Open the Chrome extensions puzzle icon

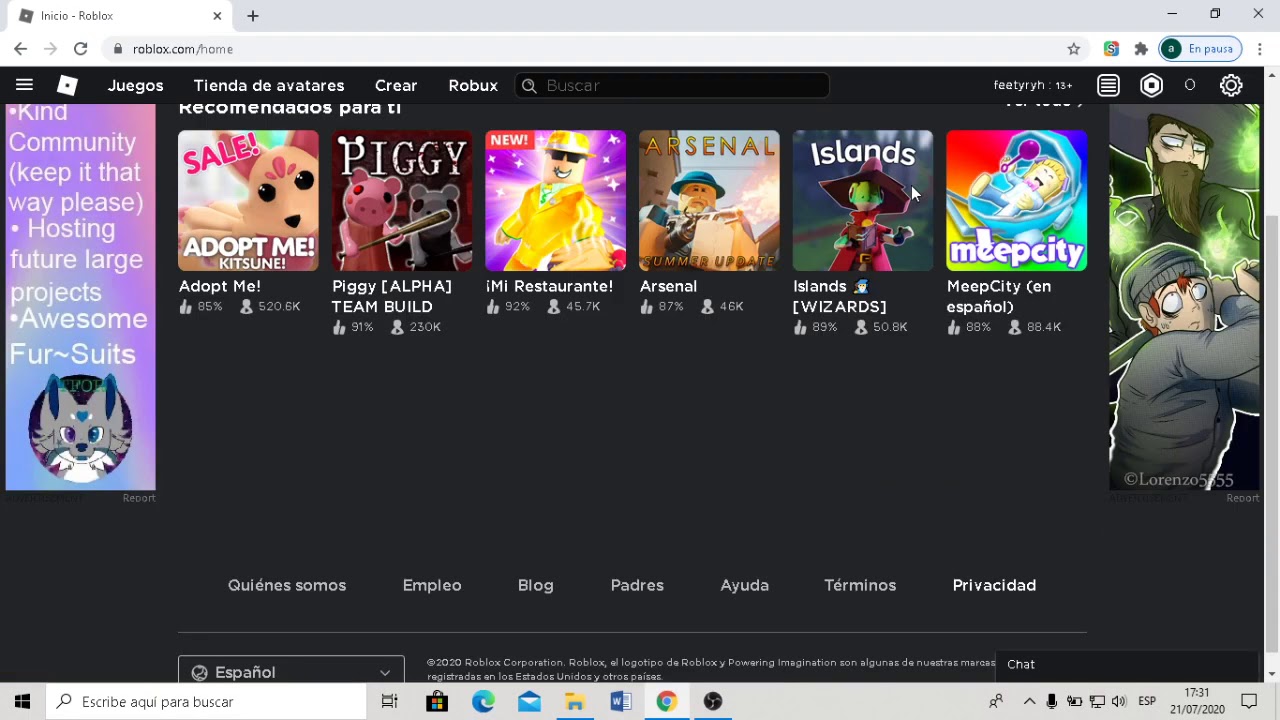tap(1141, 49)
